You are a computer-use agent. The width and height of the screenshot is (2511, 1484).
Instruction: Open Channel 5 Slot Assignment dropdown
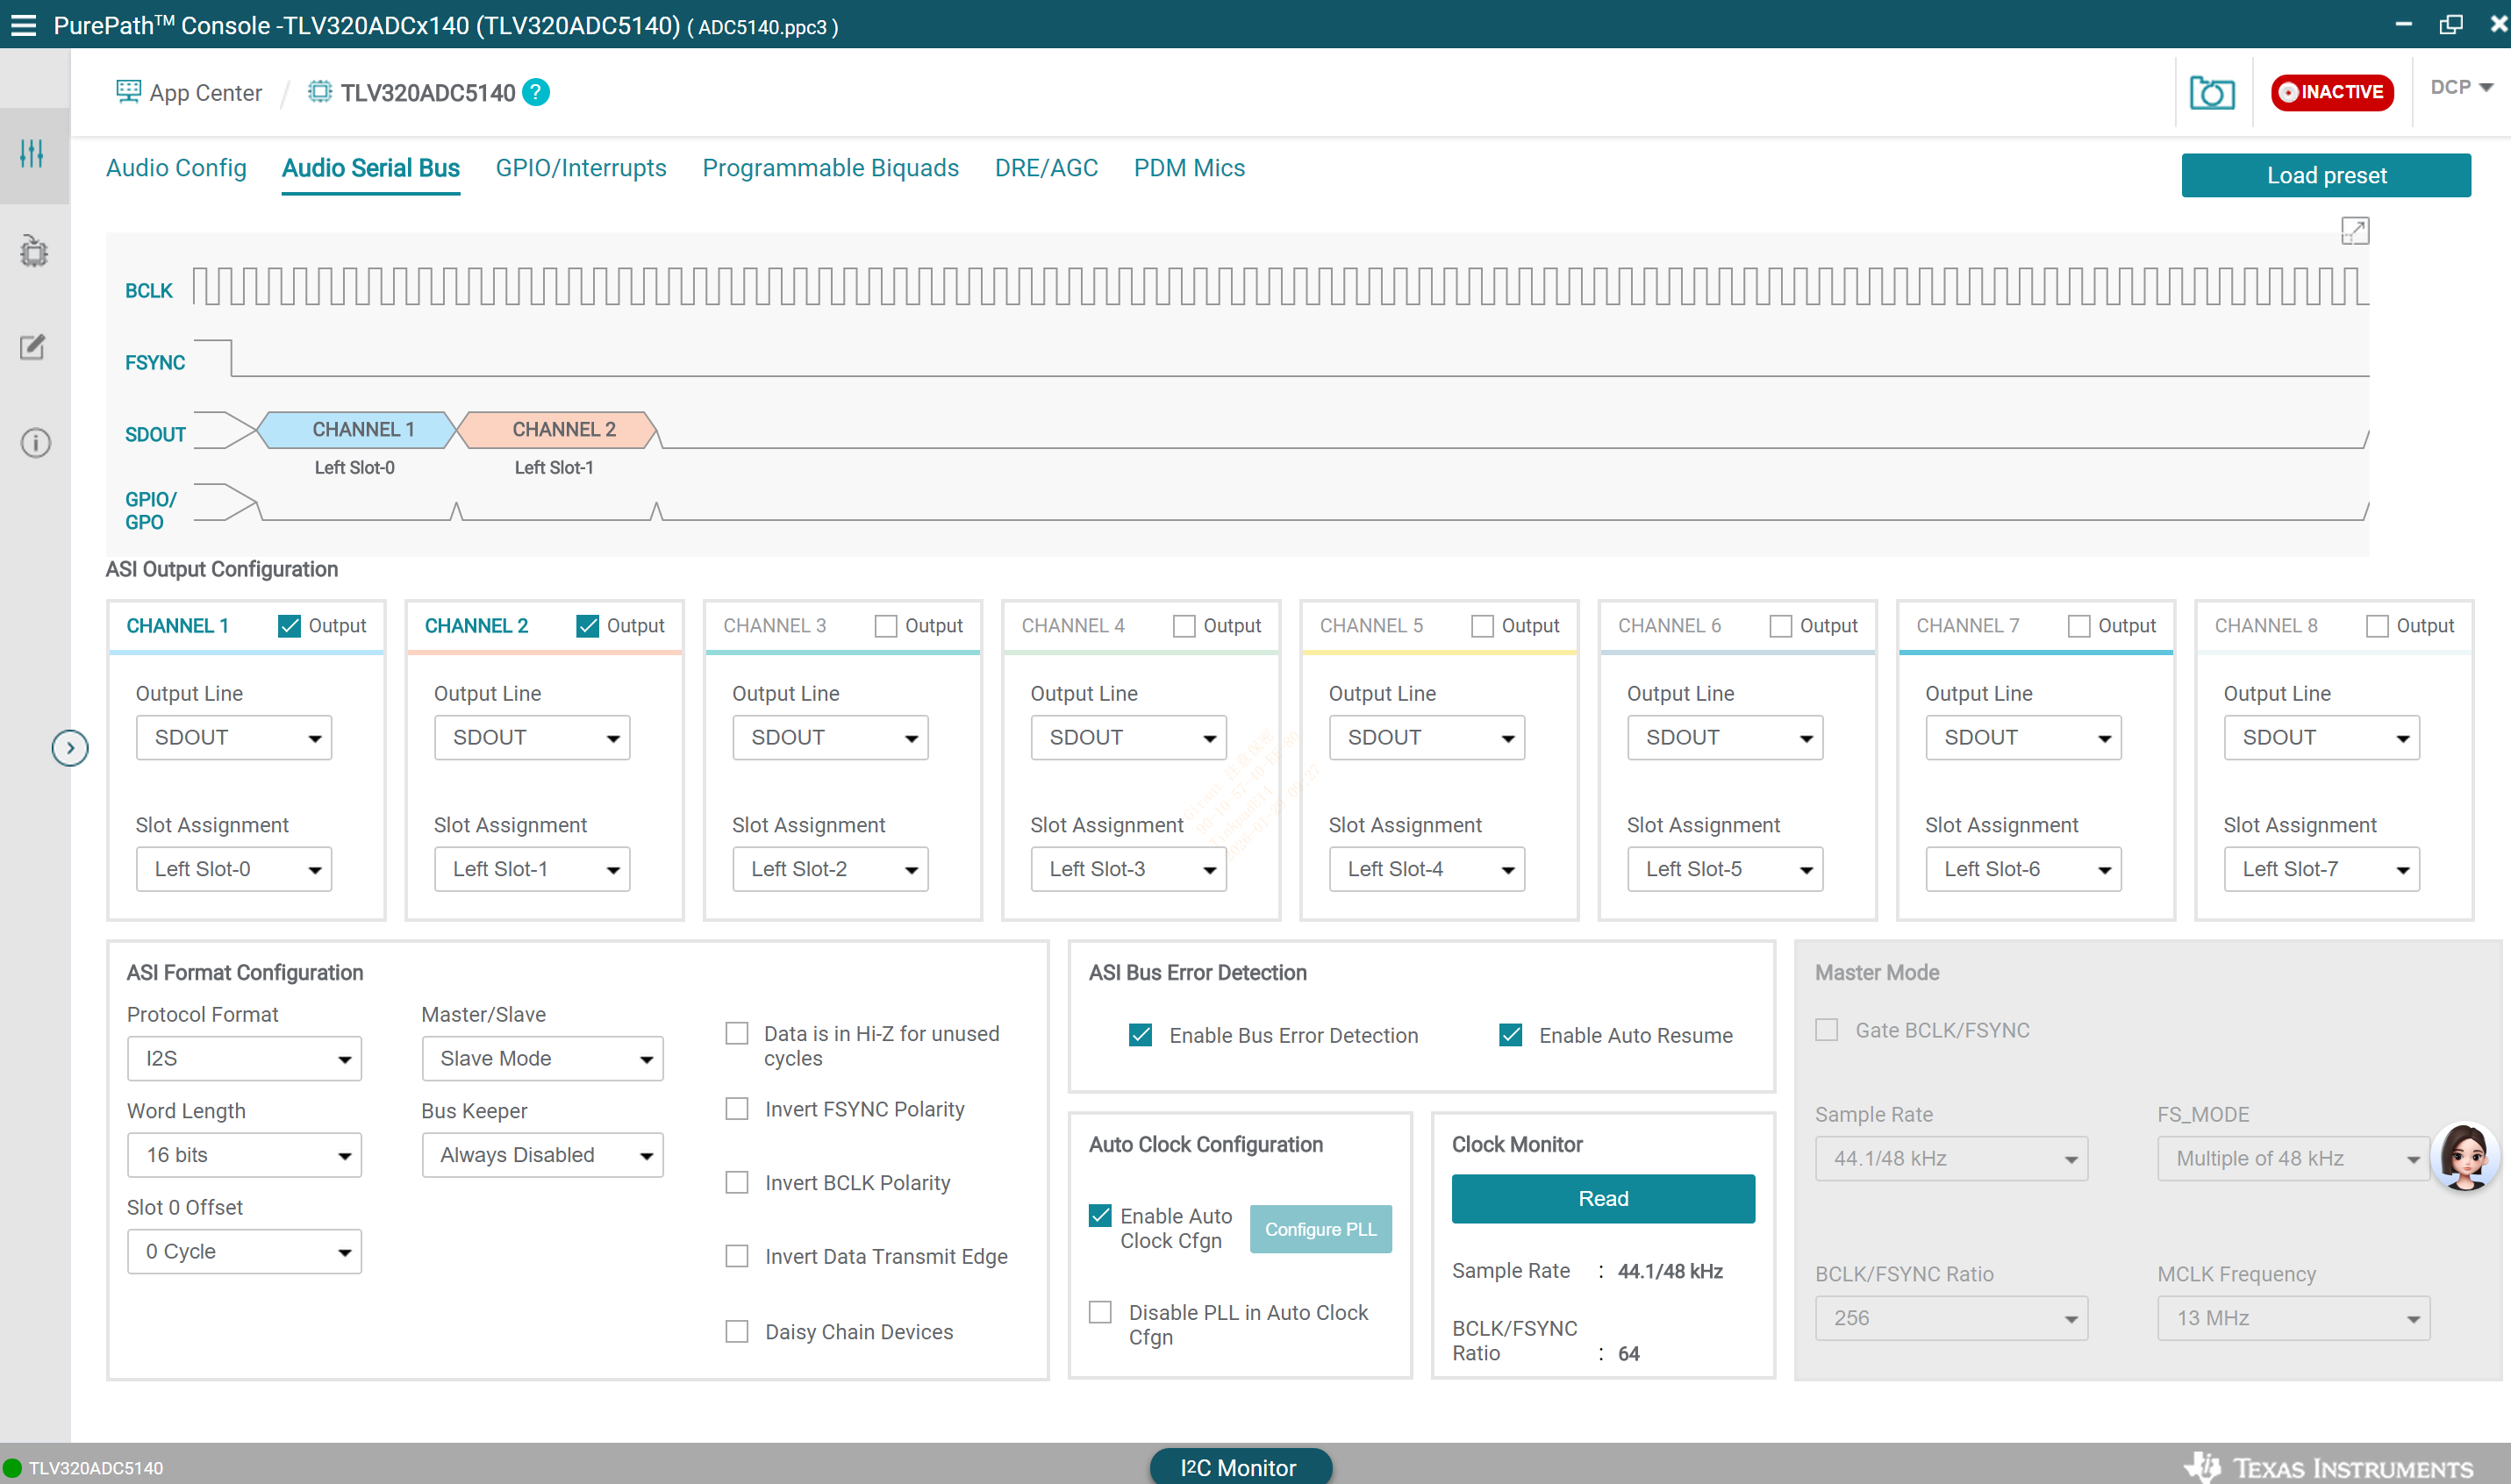(1427, 869)
